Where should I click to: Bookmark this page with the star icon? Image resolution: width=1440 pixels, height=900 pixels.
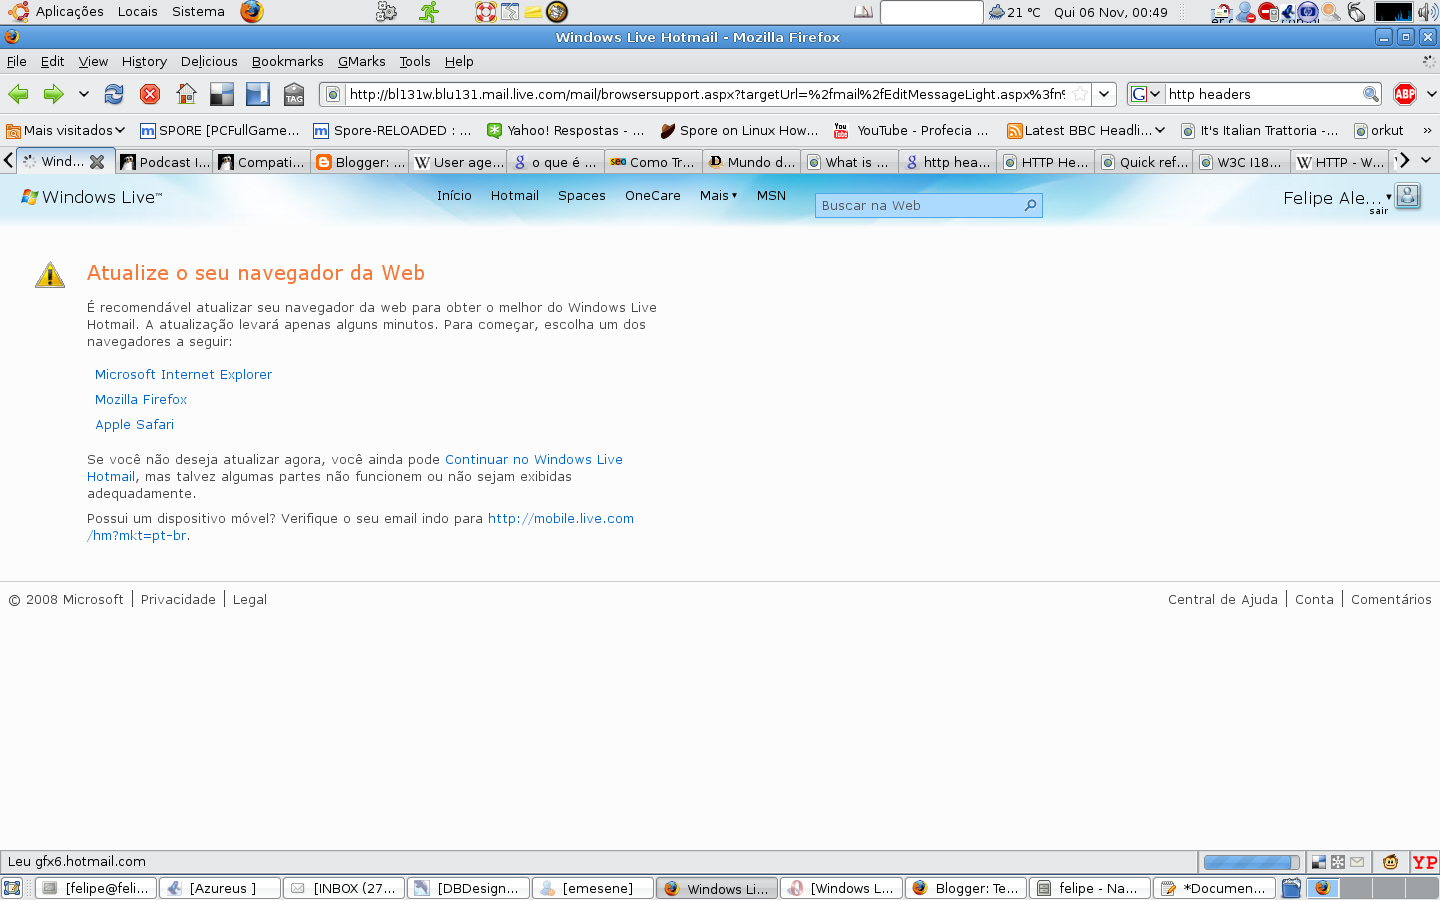click(1080, 94)
